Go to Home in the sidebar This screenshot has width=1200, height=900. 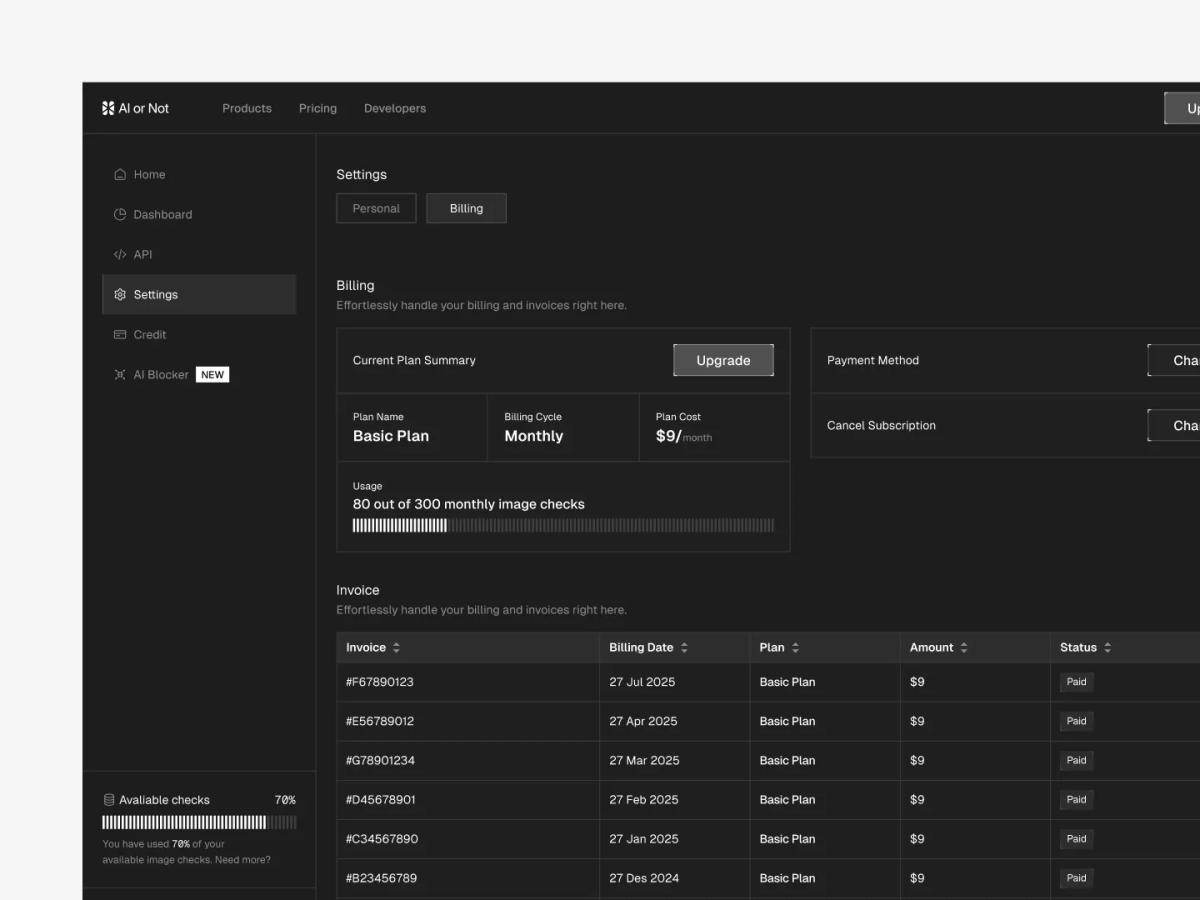coord(199,174)
